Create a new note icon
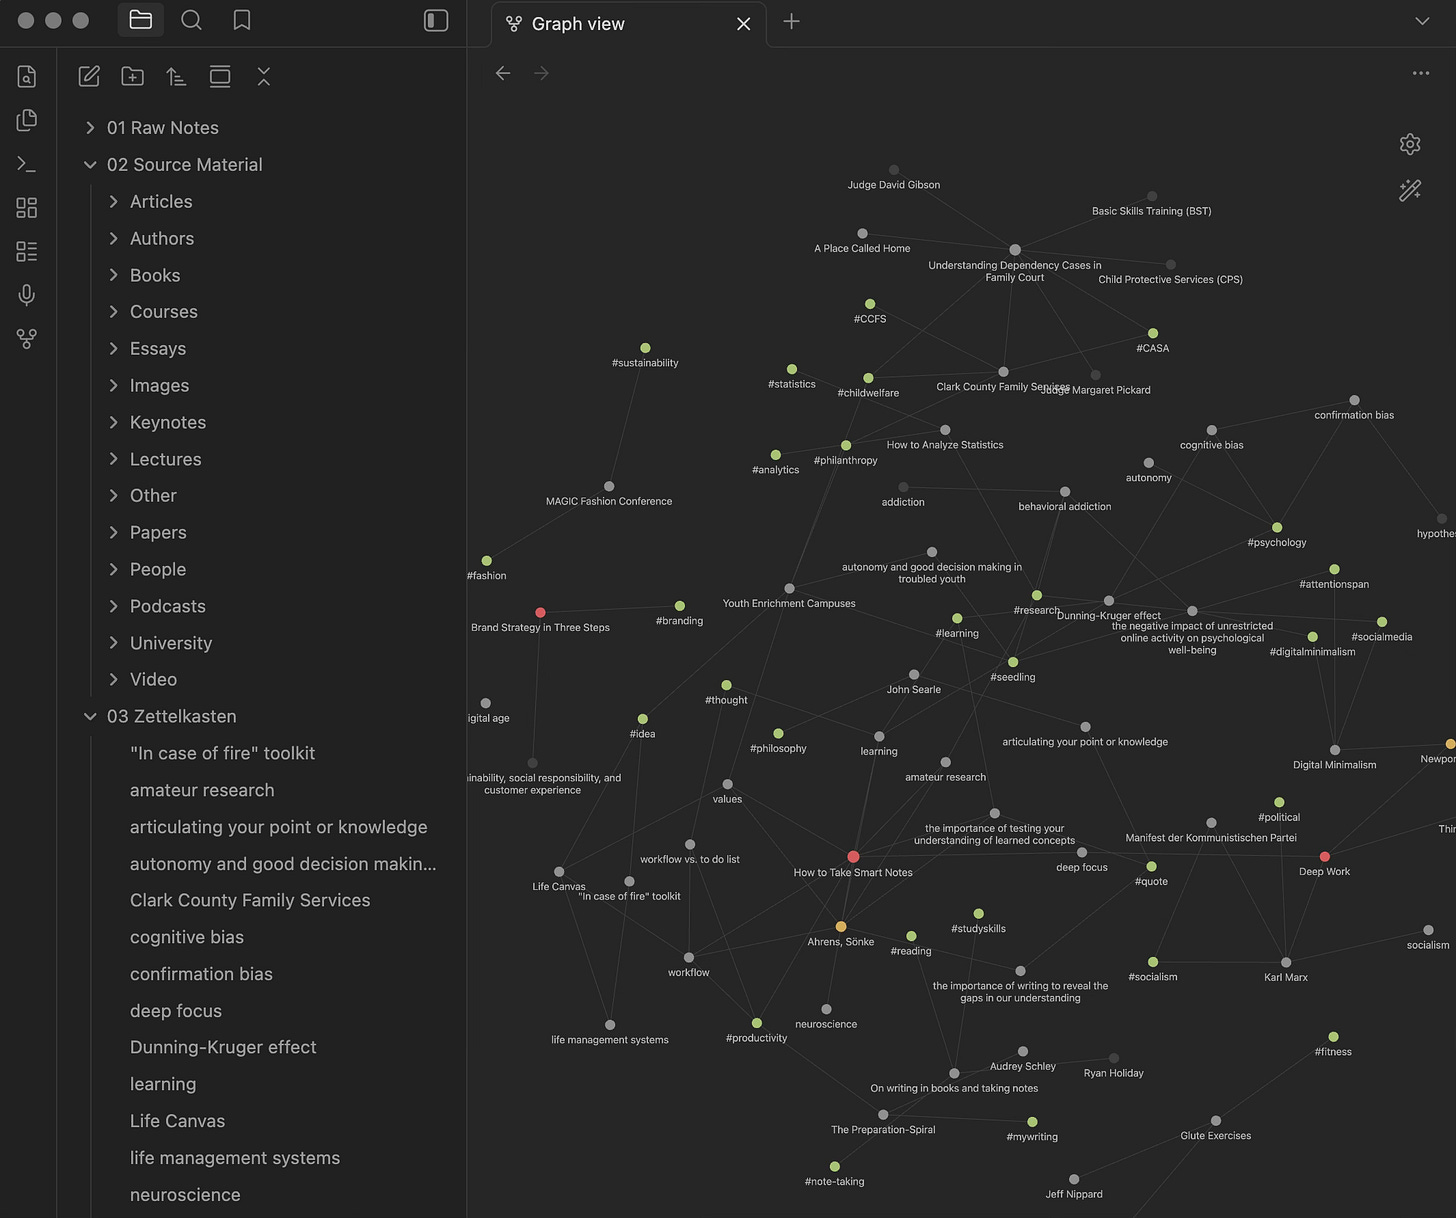Image resolution: width=1456 pixels, height=1218 pixels. (x=89, y=76)
